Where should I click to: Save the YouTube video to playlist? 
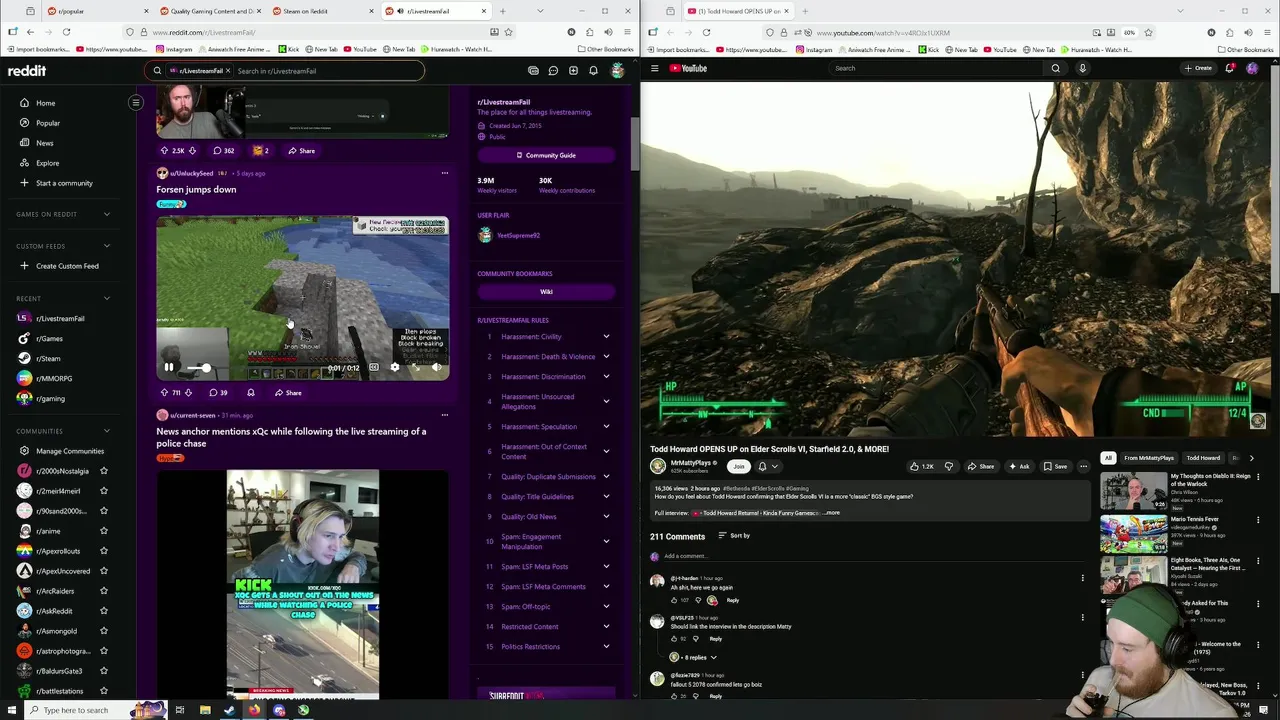[1055, 466]
